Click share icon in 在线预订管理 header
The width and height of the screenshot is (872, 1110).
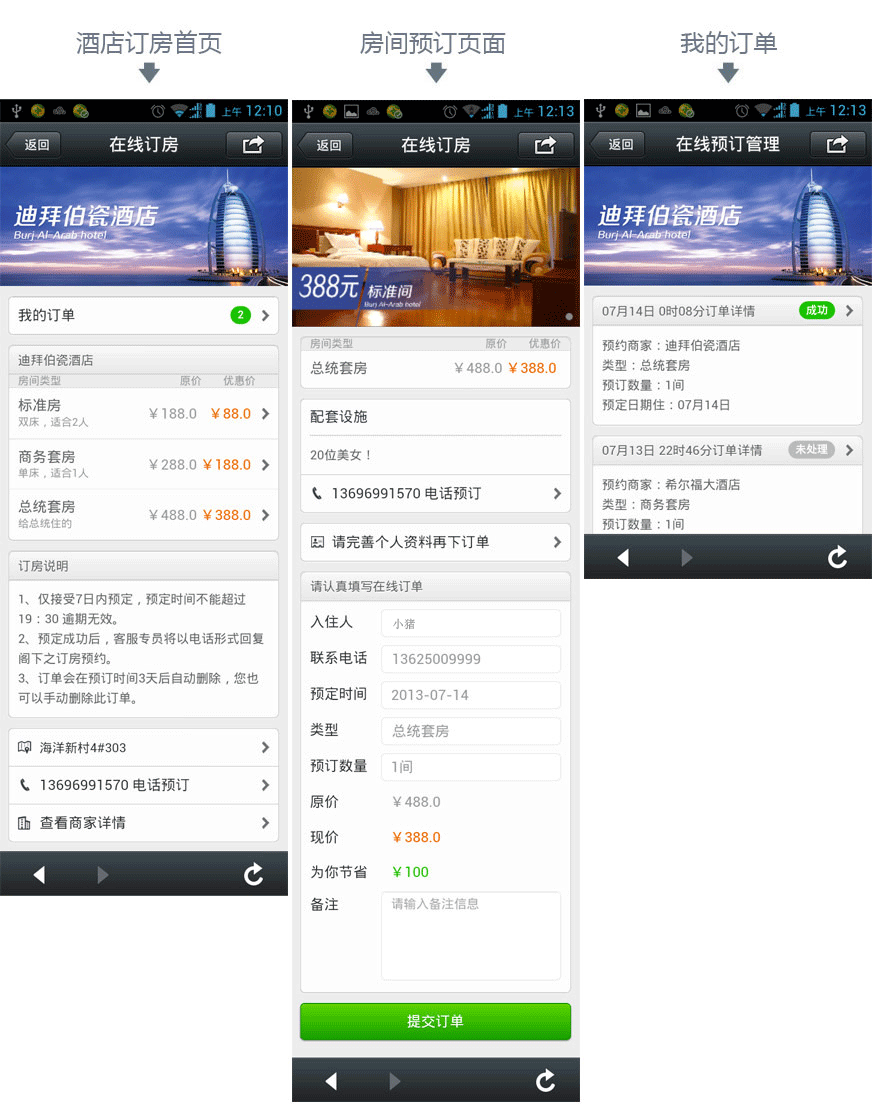click(837, 145)
